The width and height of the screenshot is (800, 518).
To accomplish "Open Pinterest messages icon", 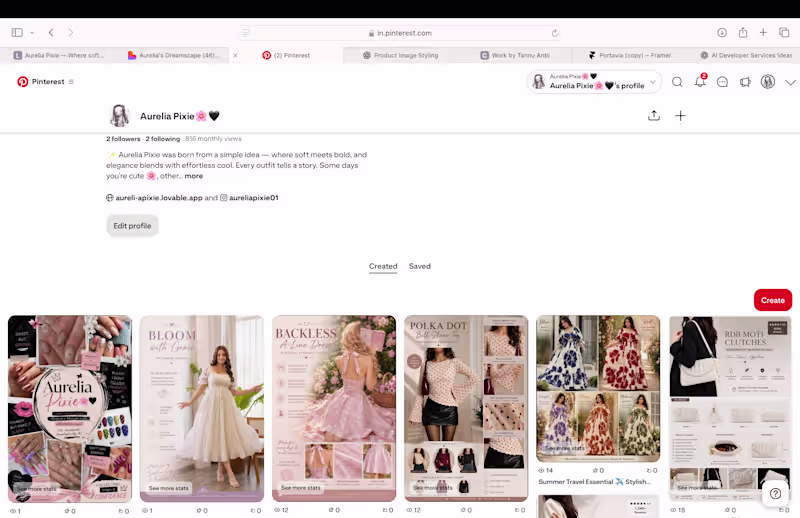I will 722,82.
